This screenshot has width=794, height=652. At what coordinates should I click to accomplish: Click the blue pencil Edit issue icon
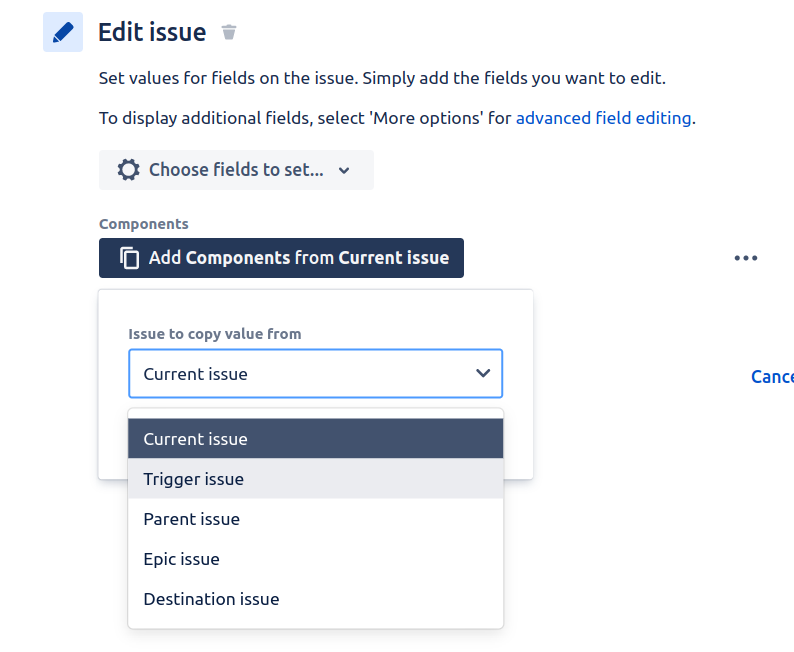(63, 32)
